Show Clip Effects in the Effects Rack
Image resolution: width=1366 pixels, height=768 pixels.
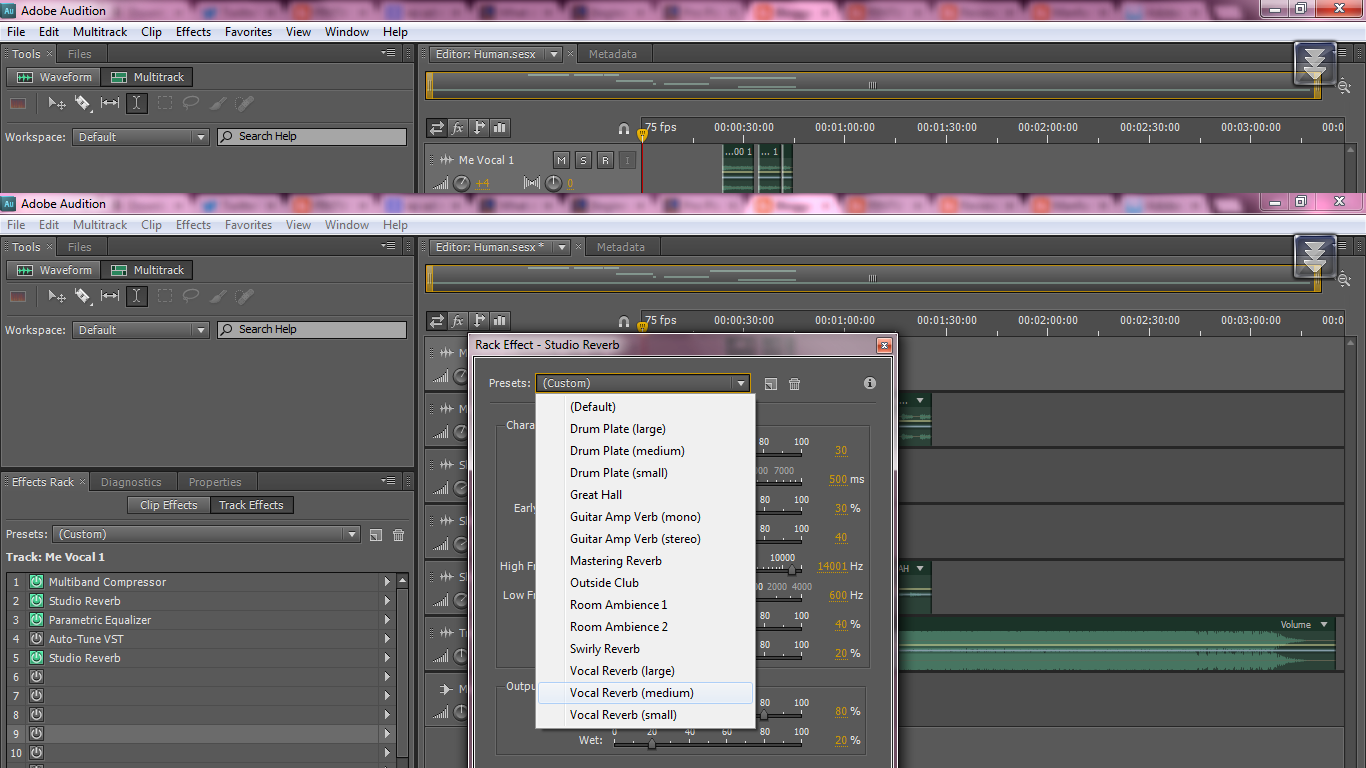169,505
